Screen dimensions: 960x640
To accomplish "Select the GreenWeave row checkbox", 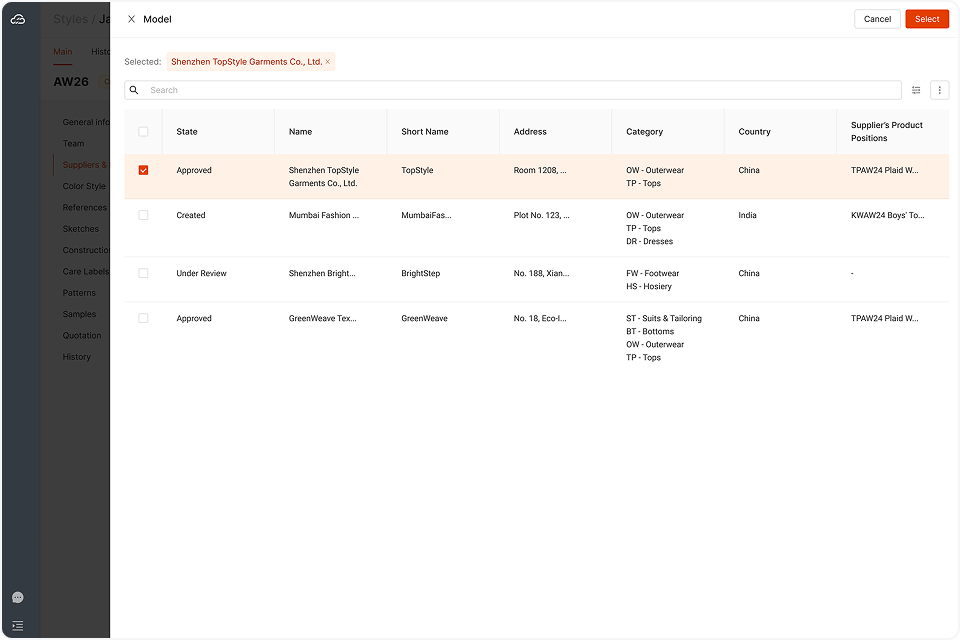I will [x=143, y=318].
